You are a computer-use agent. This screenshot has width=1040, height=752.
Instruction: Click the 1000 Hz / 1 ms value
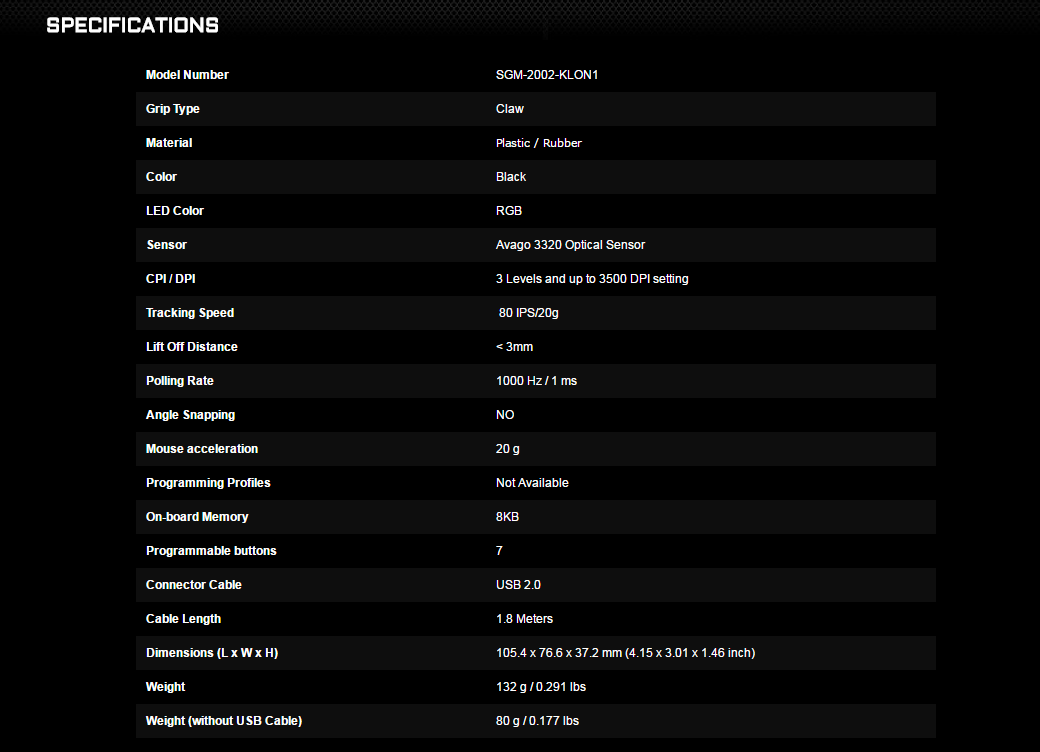pyautogui.click(x=538, y=381)
